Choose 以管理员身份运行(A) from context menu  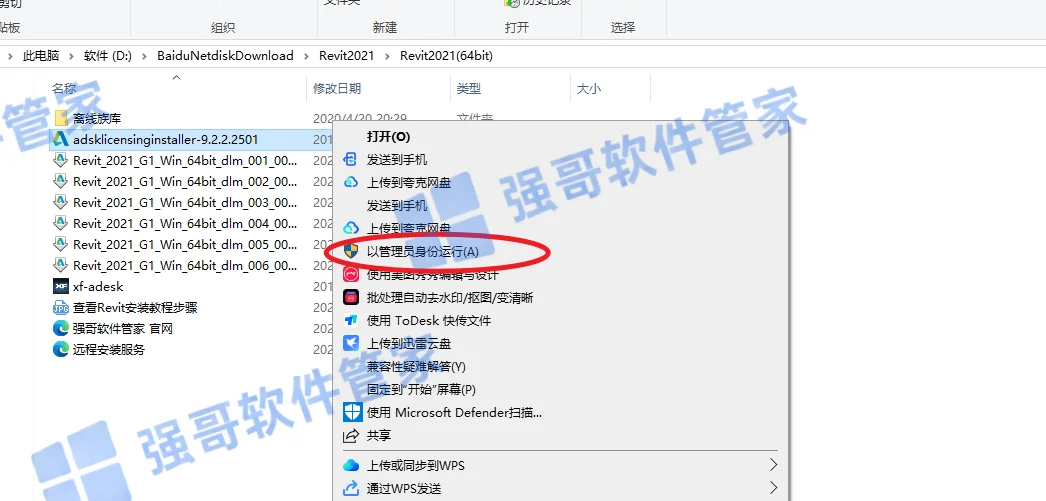click(x=423, y=252)
